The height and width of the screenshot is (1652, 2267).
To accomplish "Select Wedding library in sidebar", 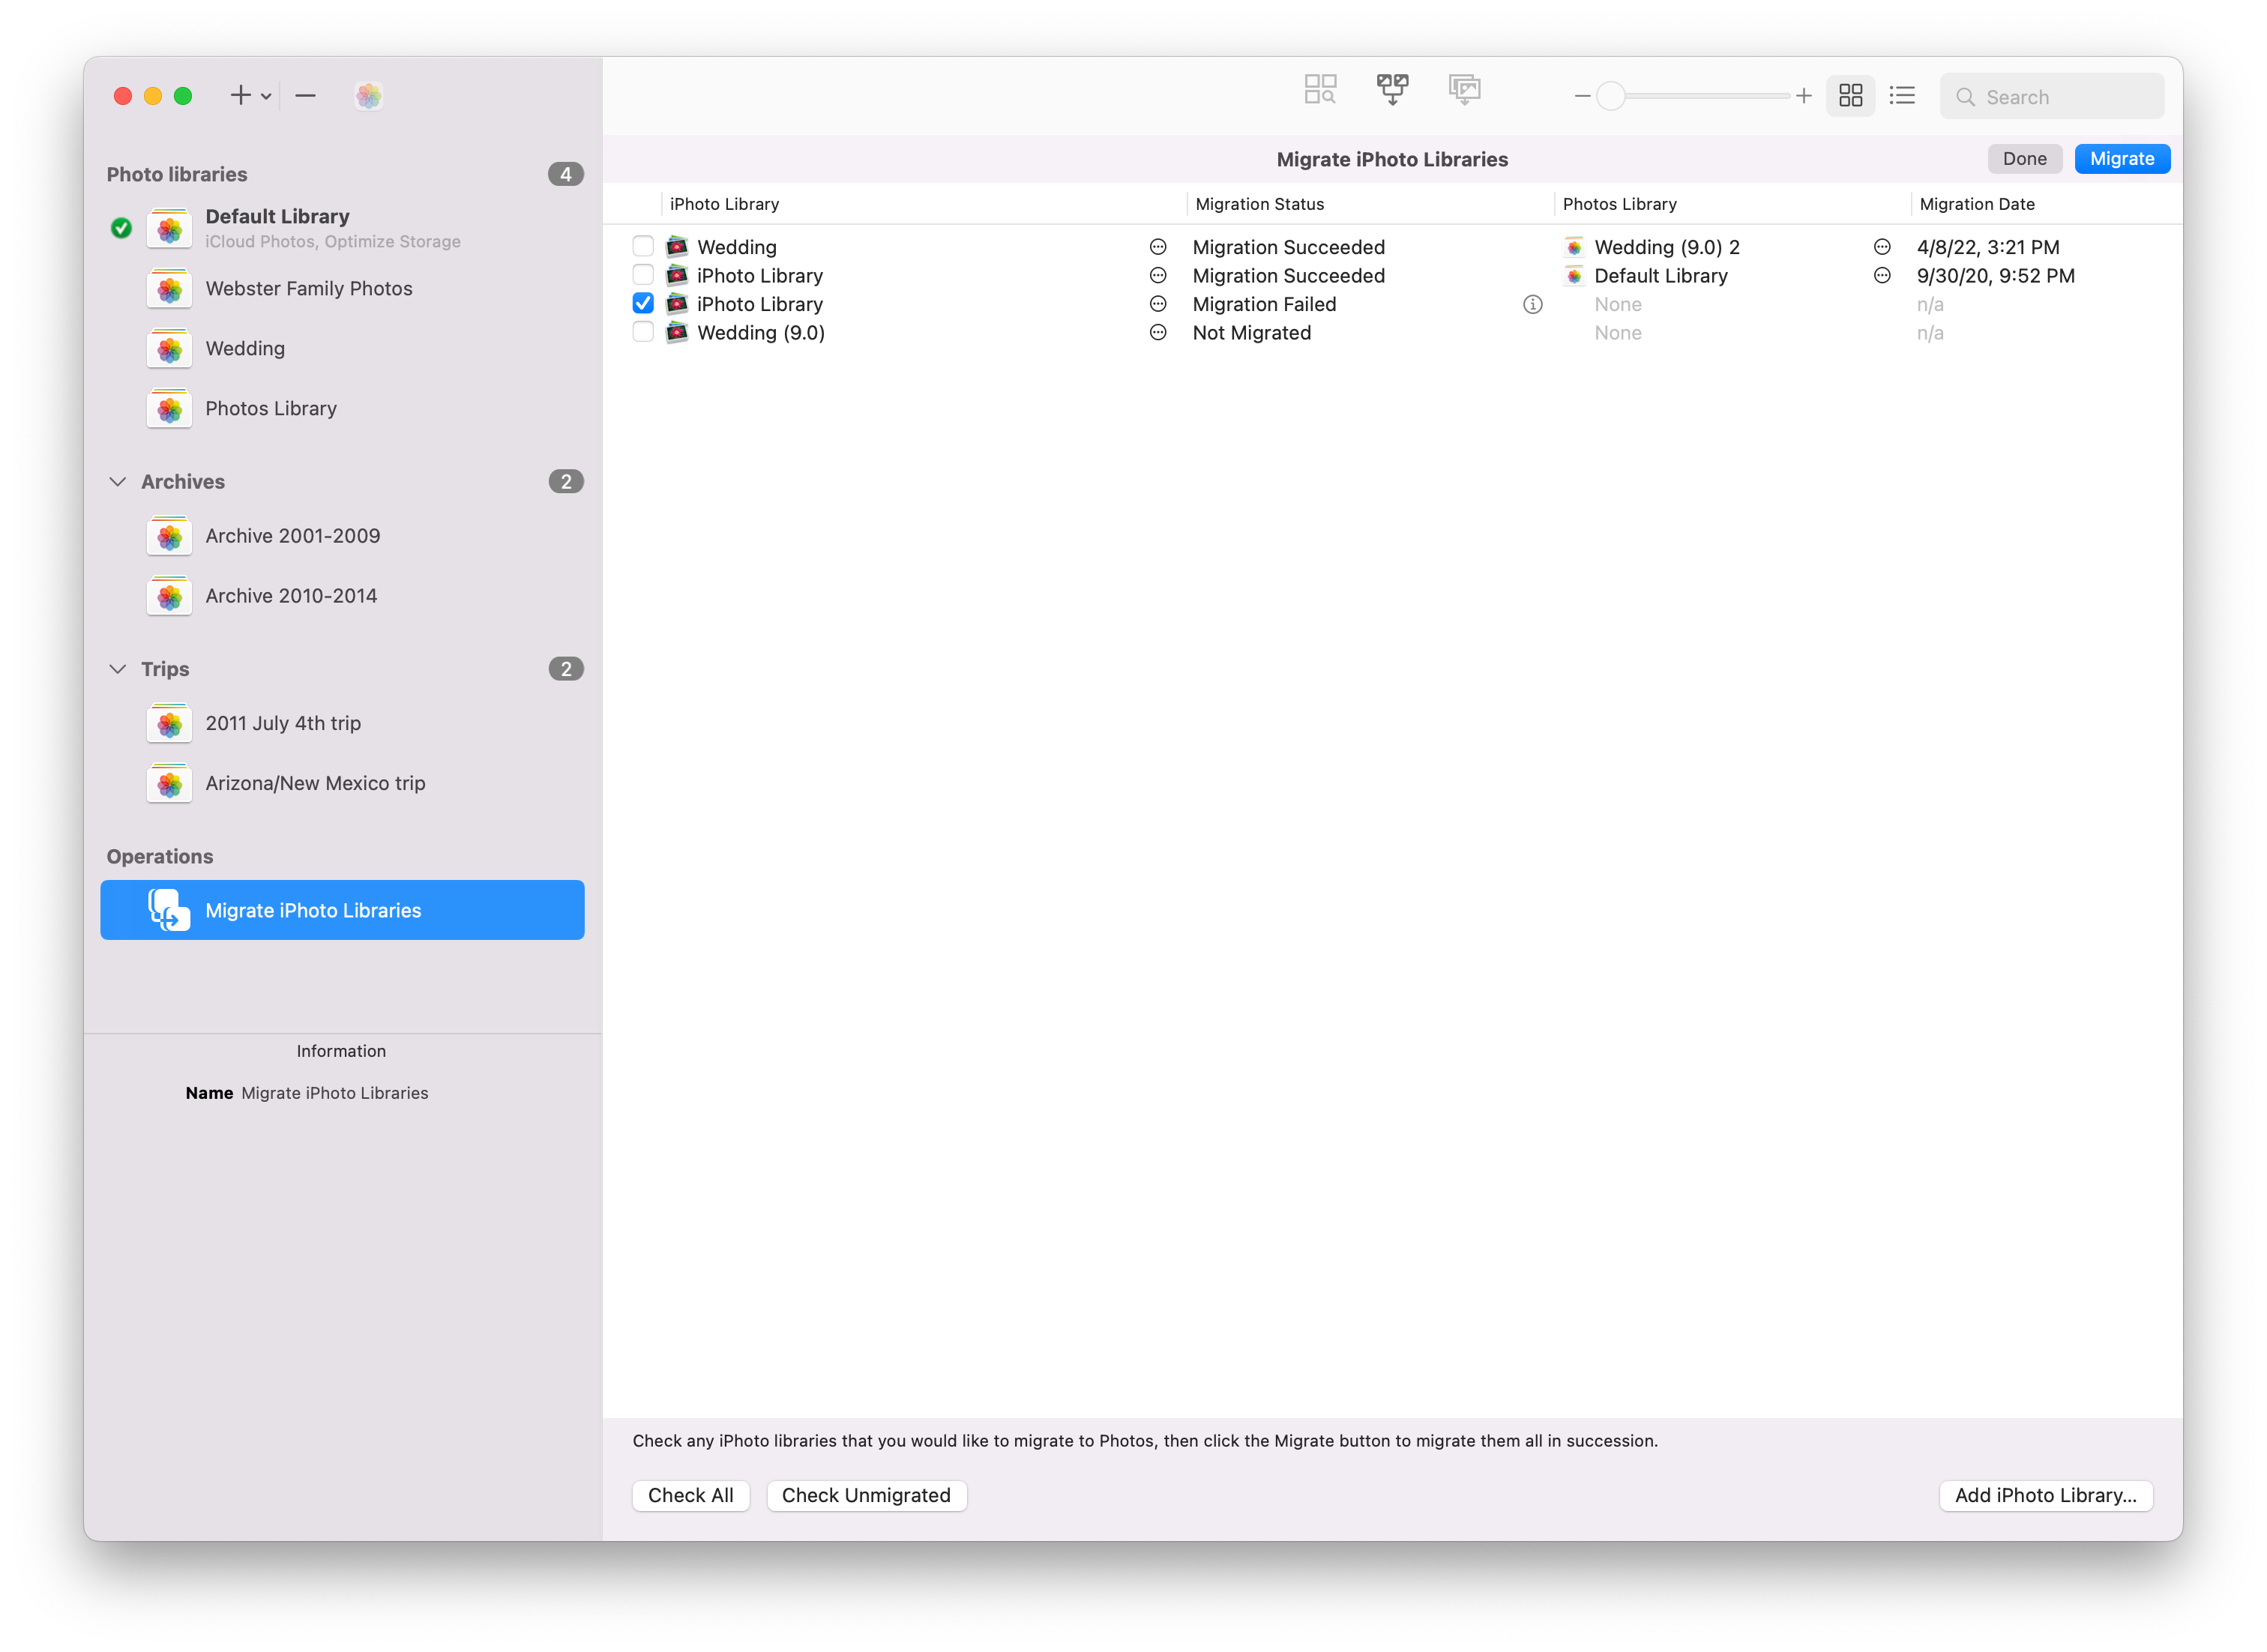I will tap(342, 349).
